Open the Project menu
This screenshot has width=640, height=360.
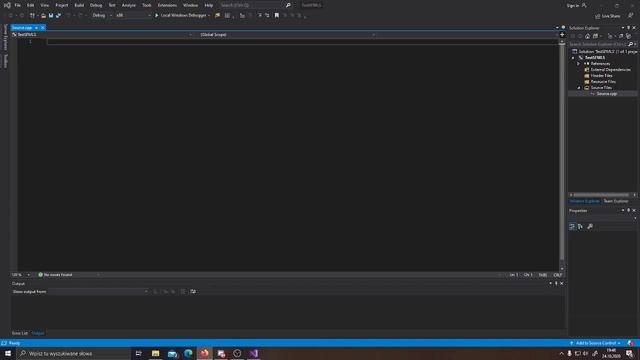click(x=62, y=5)
